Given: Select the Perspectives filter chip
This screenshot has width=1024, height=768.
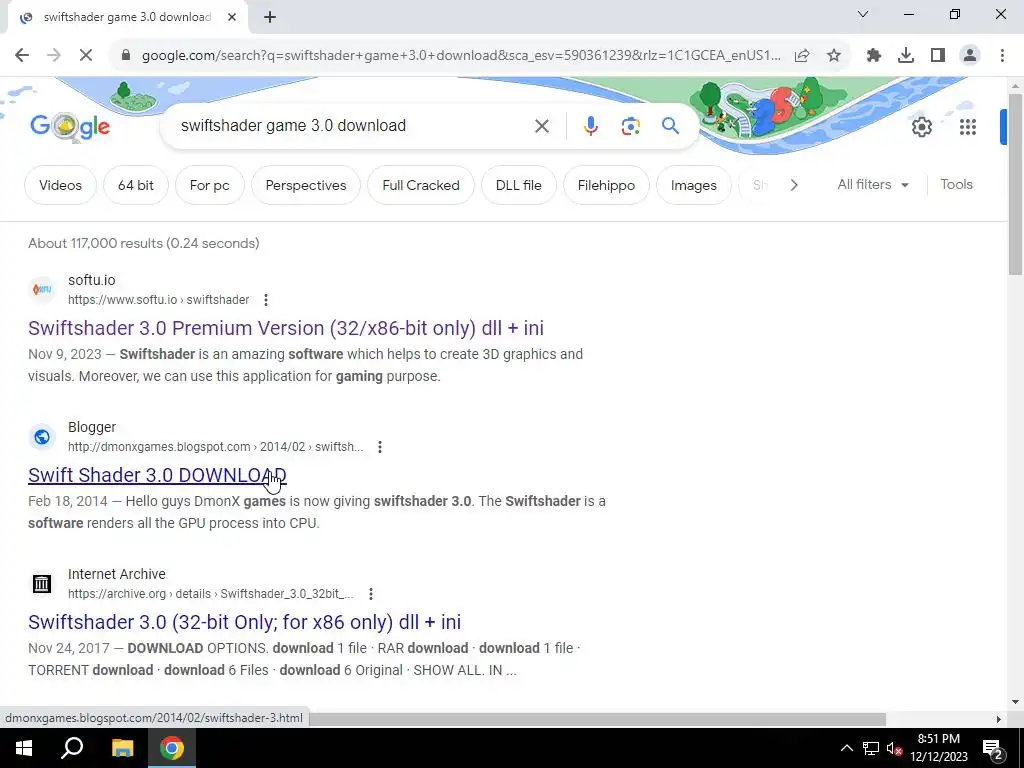Looking at the screenshot, I should (x=306, y=185).
